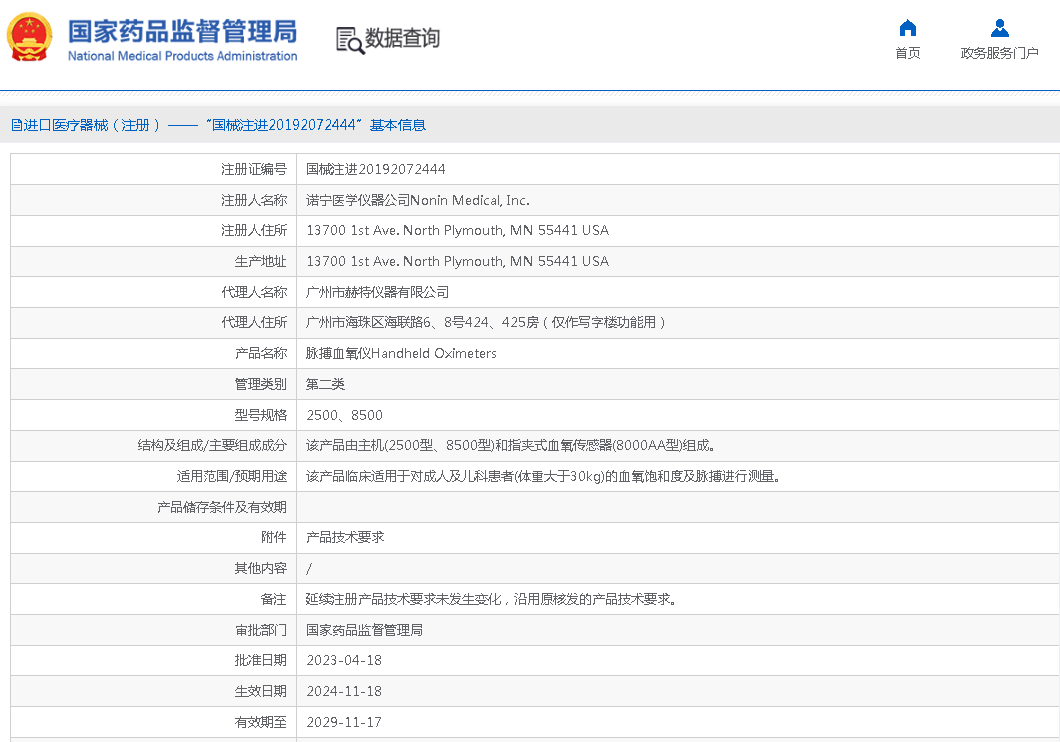Click the 代理人名称 row label

tap(254, 292)
